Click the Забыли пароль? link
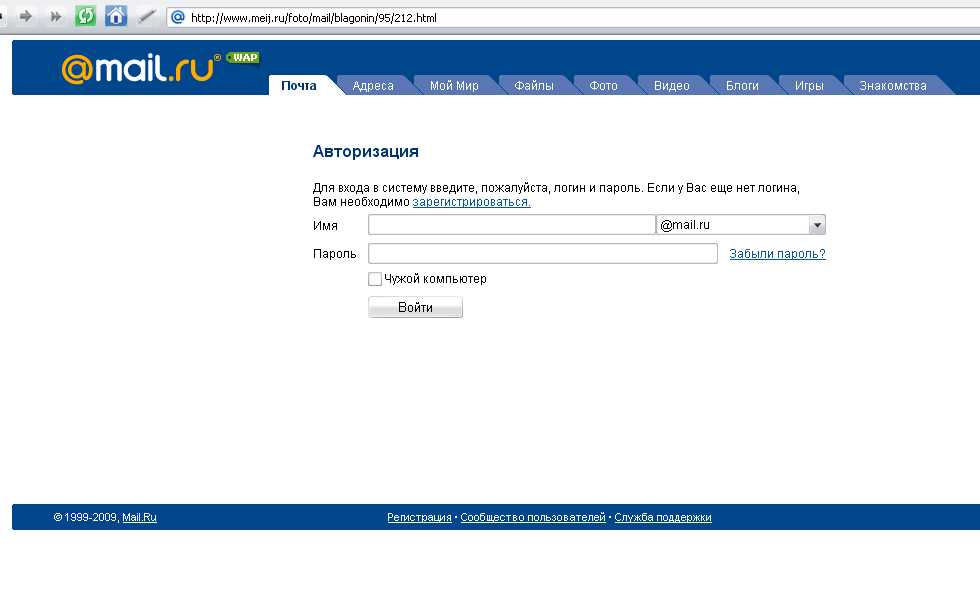980x589 pixels. tap(778, 254)
